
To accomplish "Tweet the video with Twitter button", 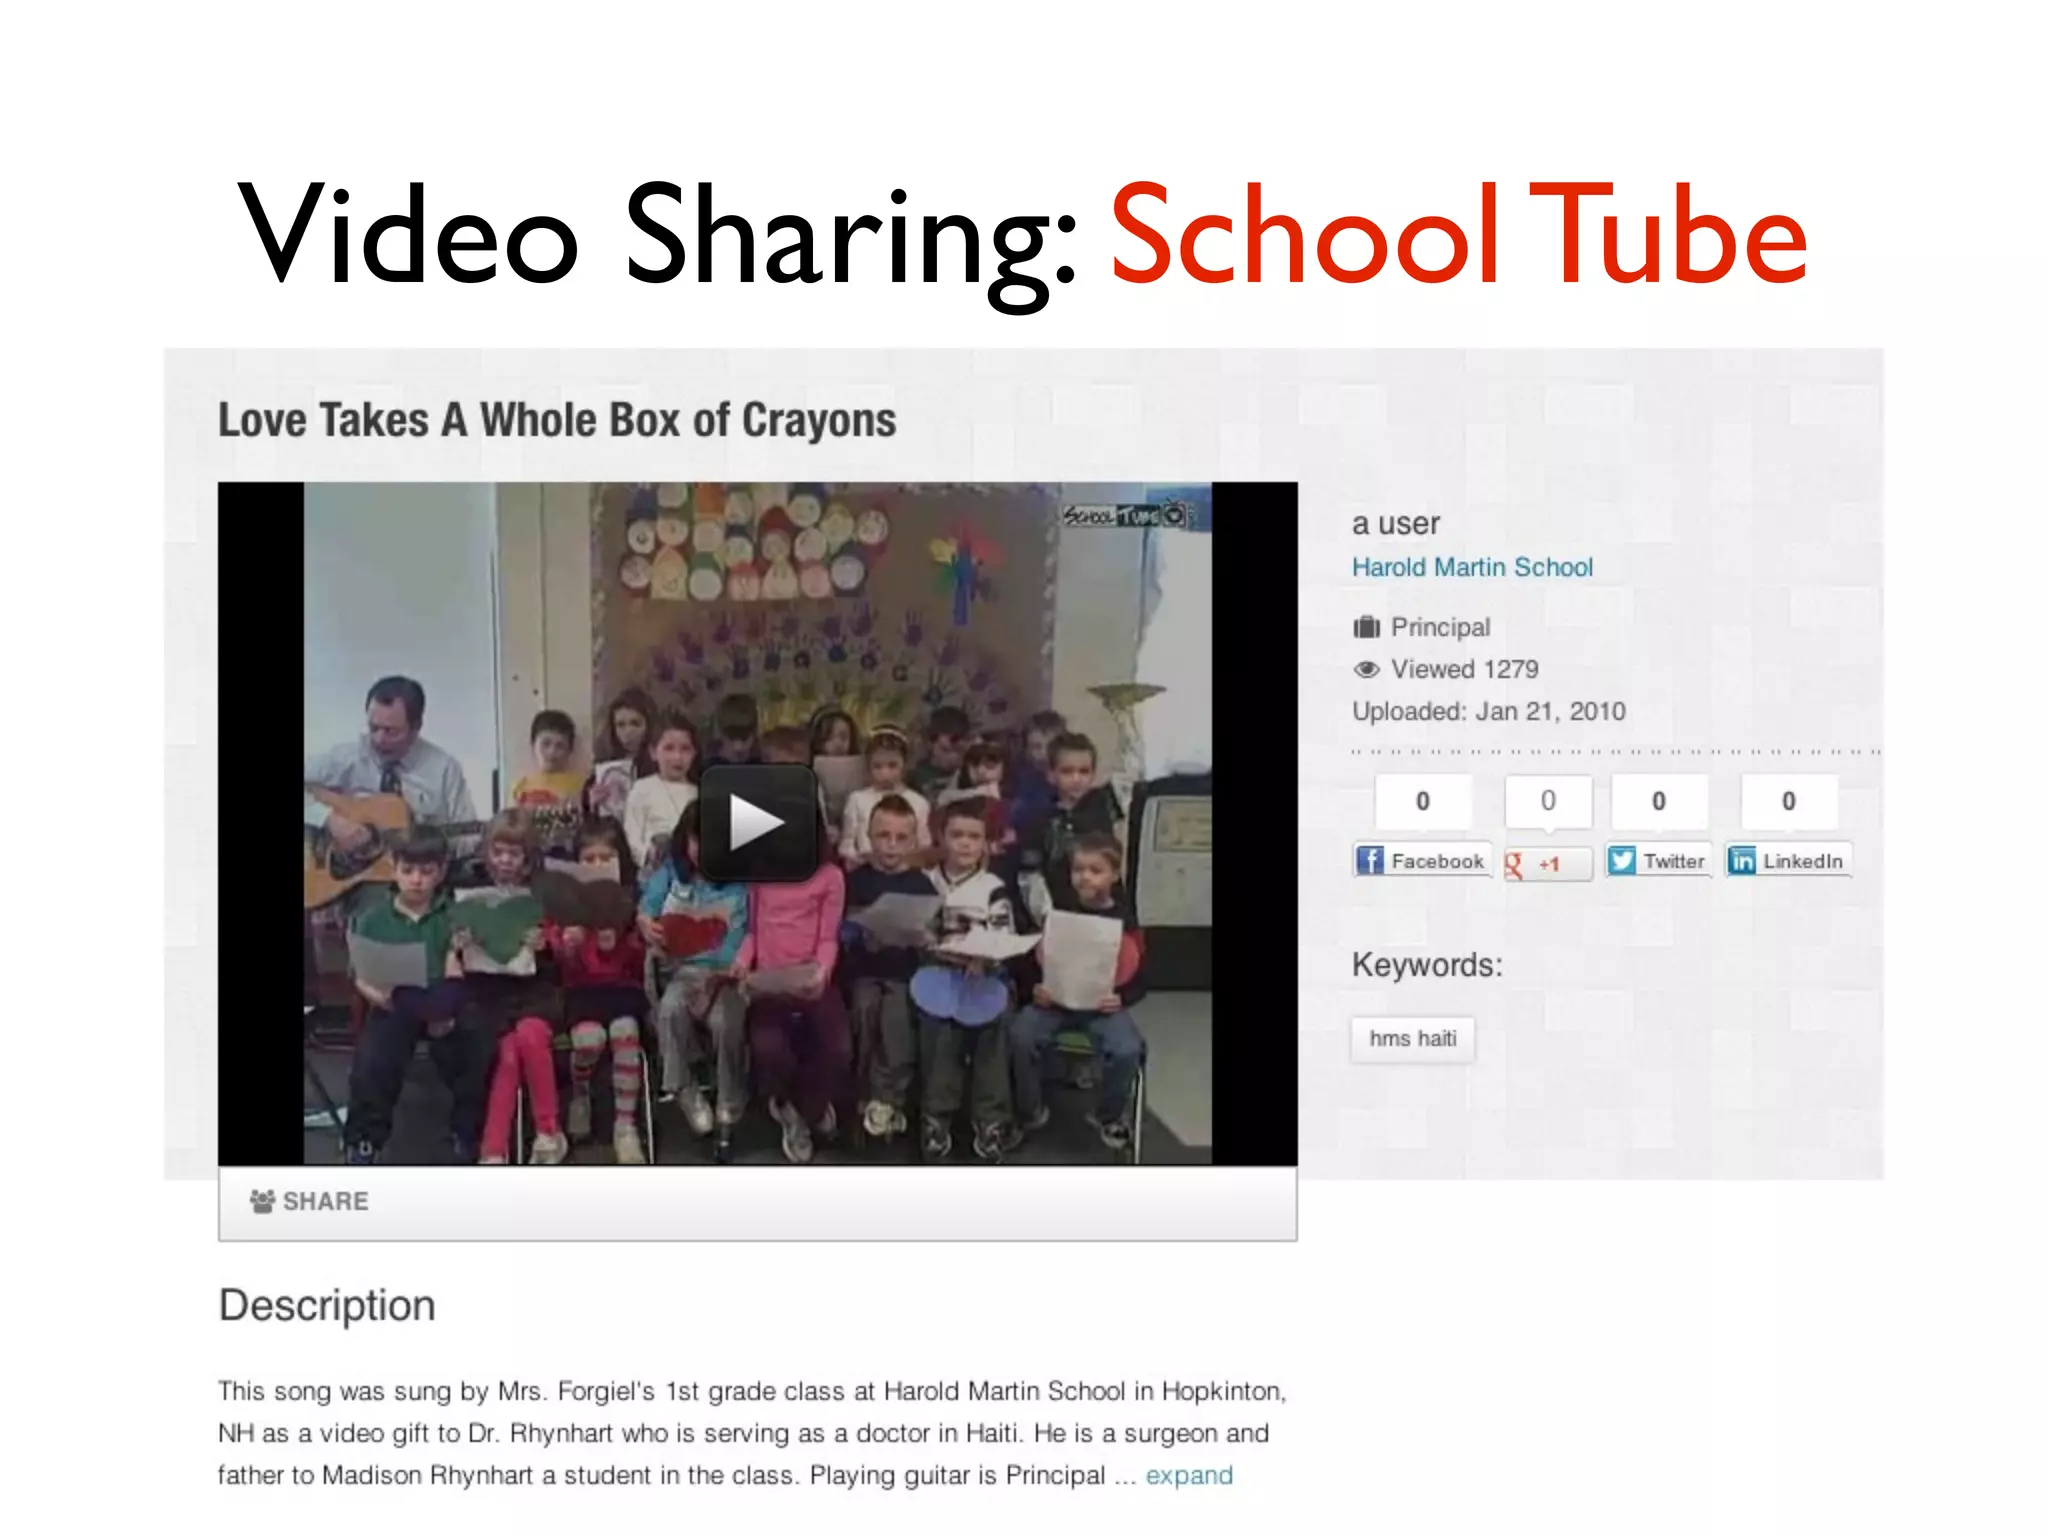I will point(1659,861).
